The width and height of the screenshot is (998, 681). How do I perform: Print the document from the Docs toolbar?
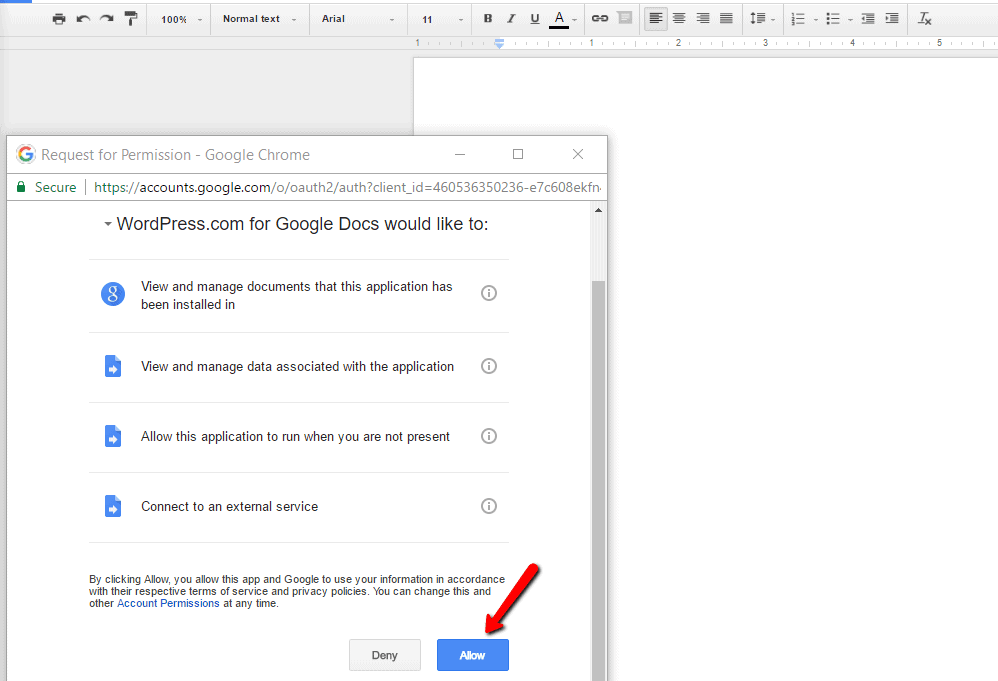[59, 19]
